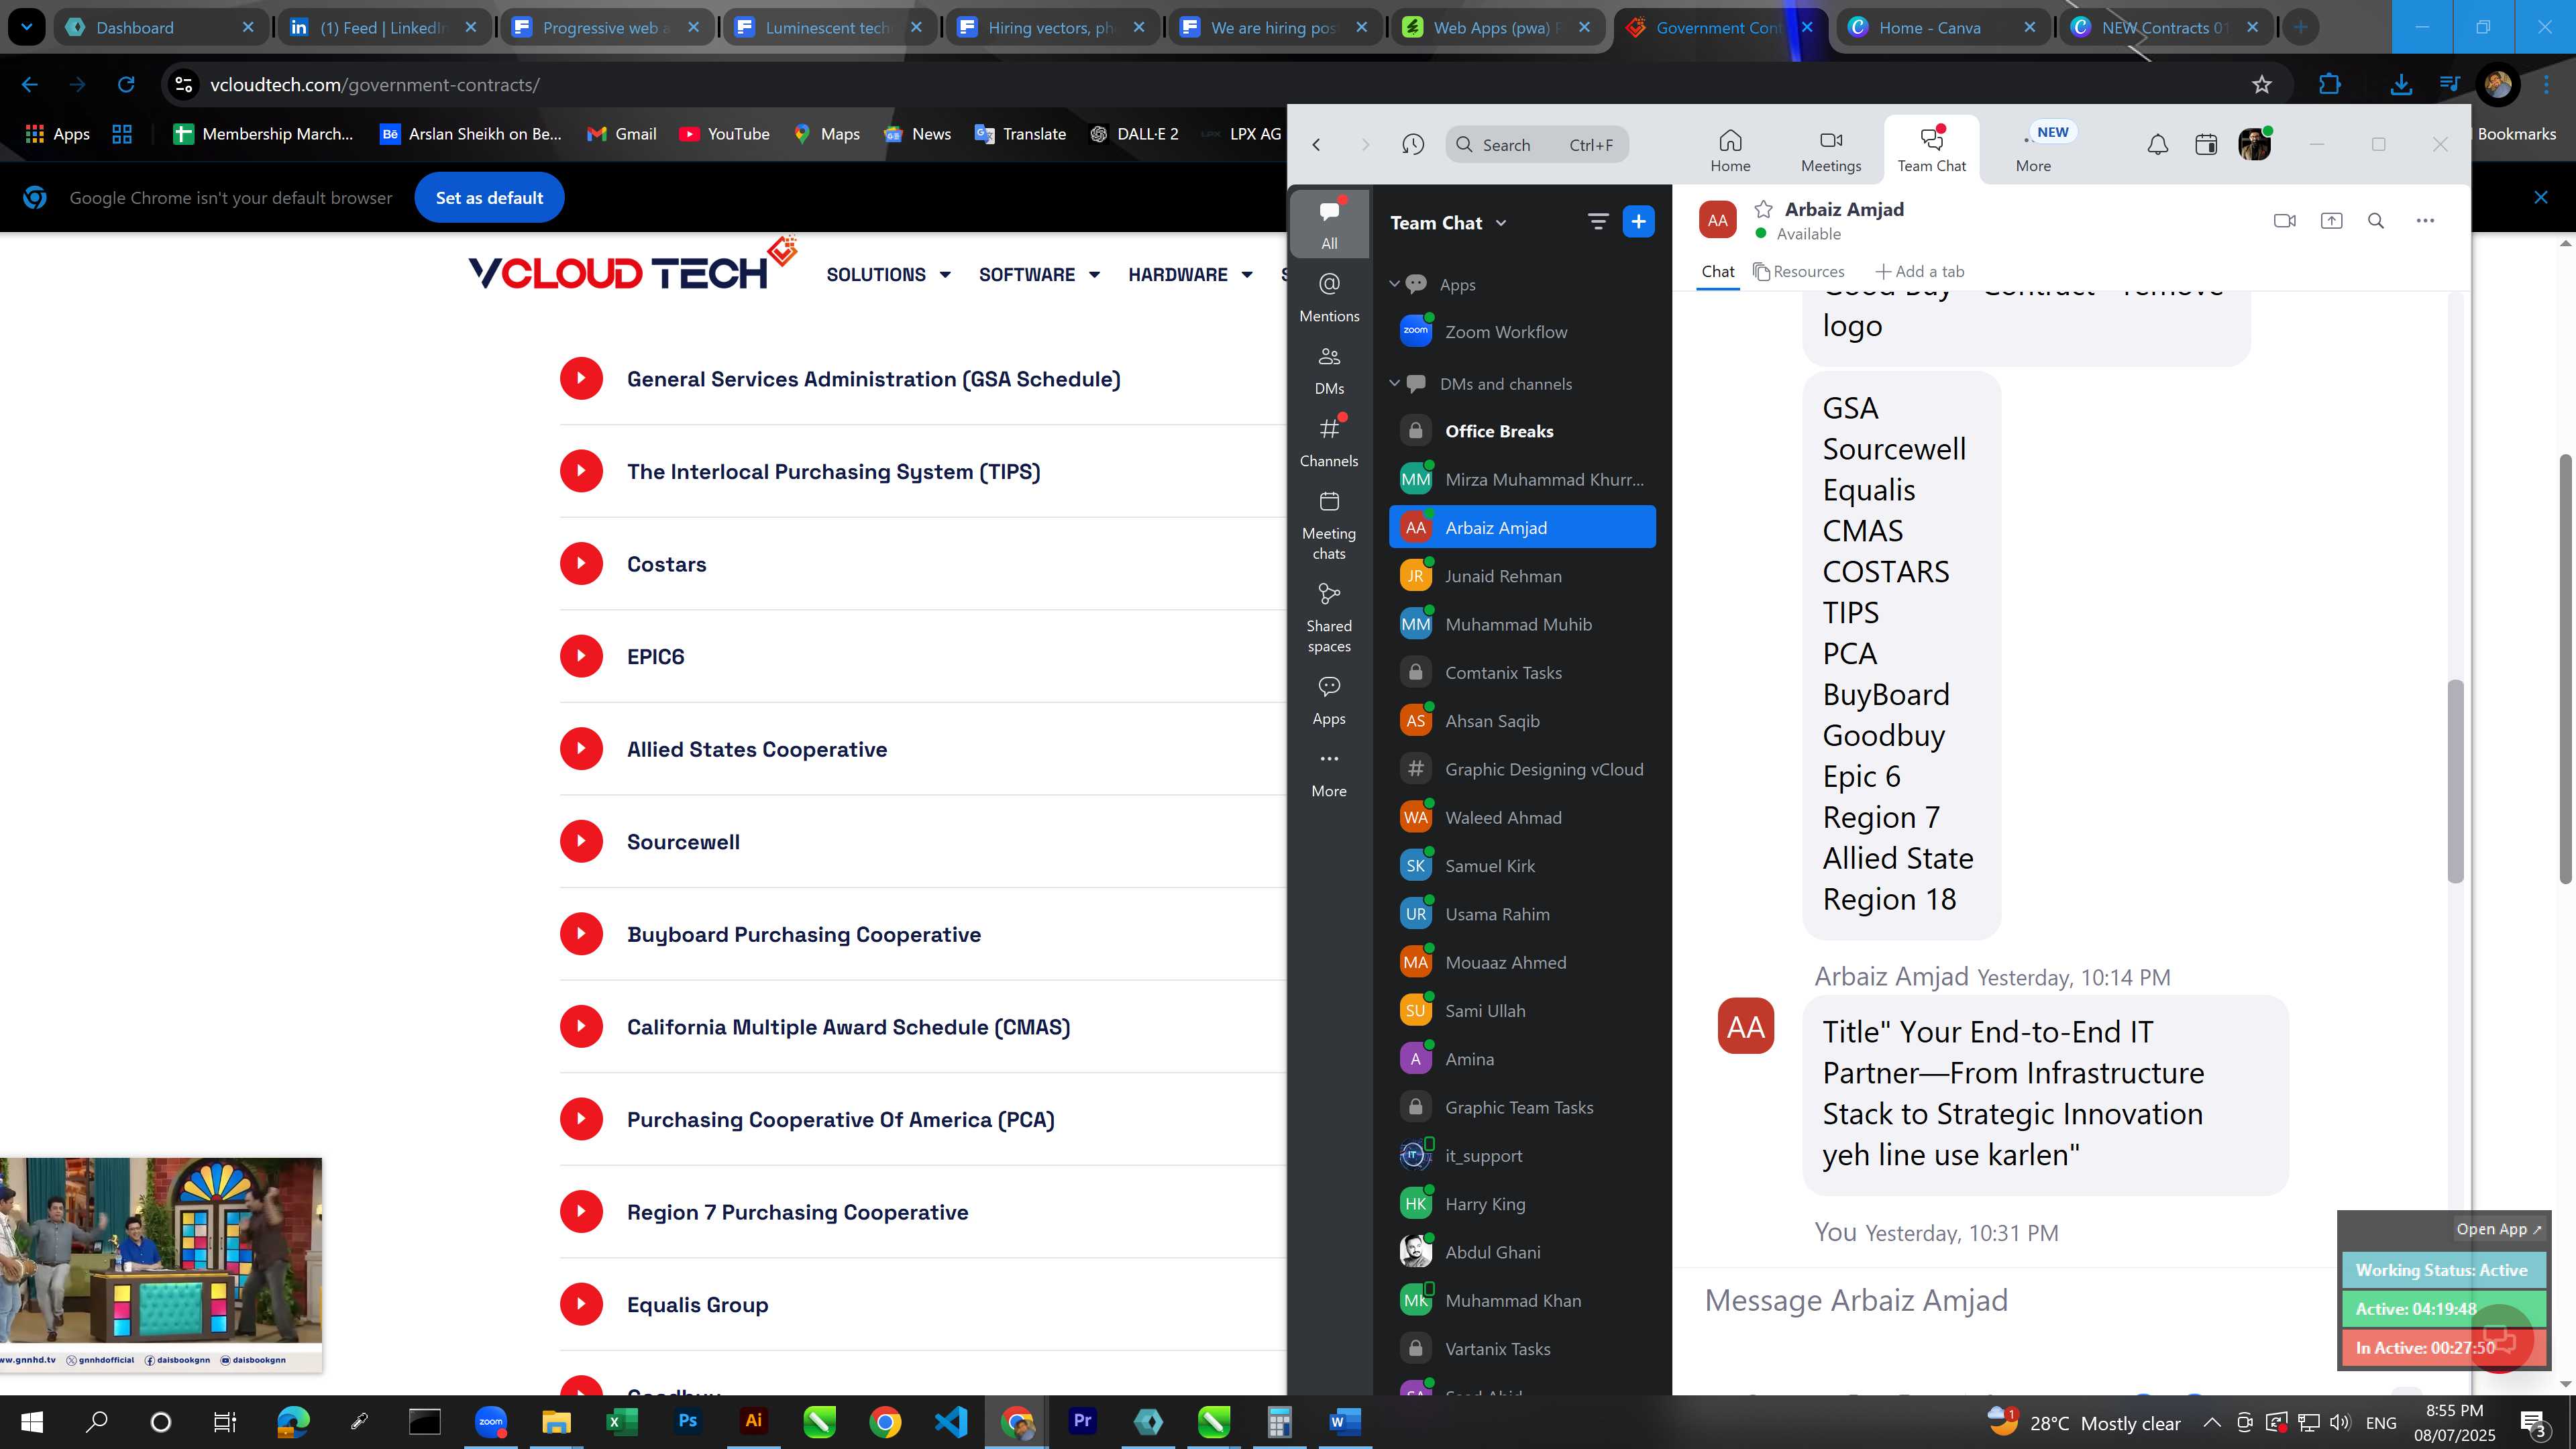
Task: Open the Zoom Home tab
Action: point(1730,150)
